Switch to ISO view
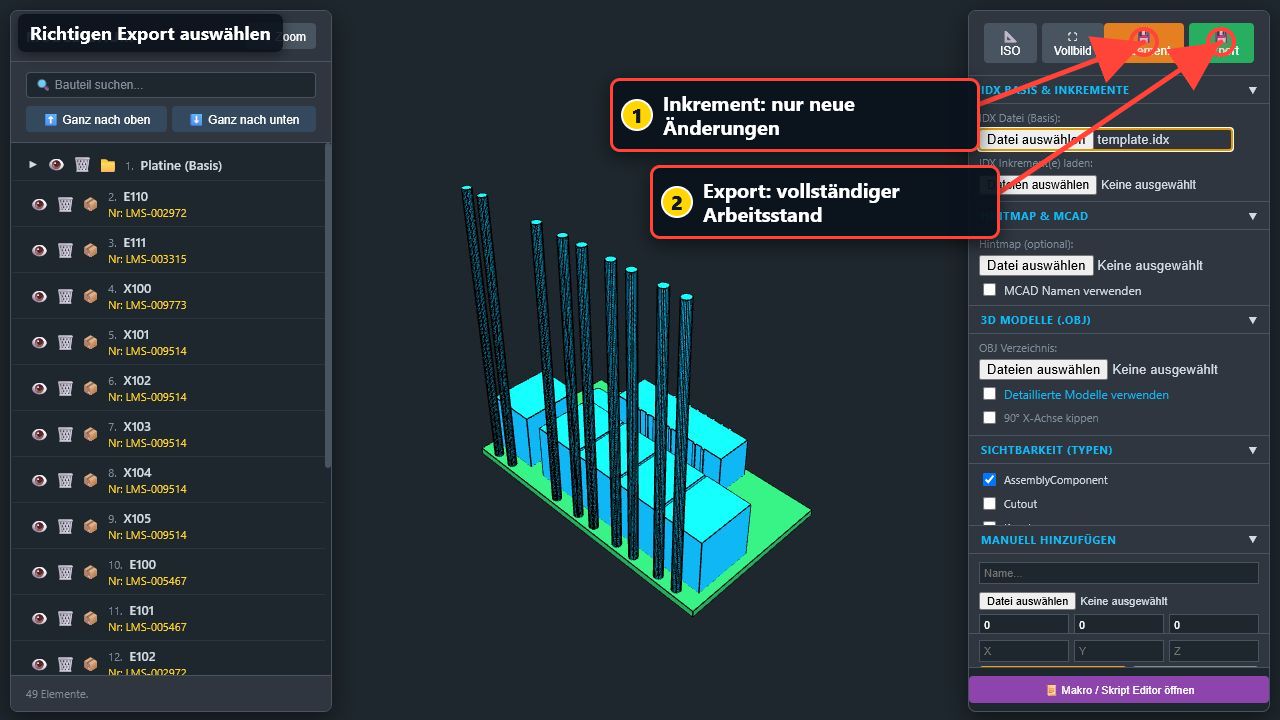This screenshot has width=1280, height=720. pos(1010,42)
